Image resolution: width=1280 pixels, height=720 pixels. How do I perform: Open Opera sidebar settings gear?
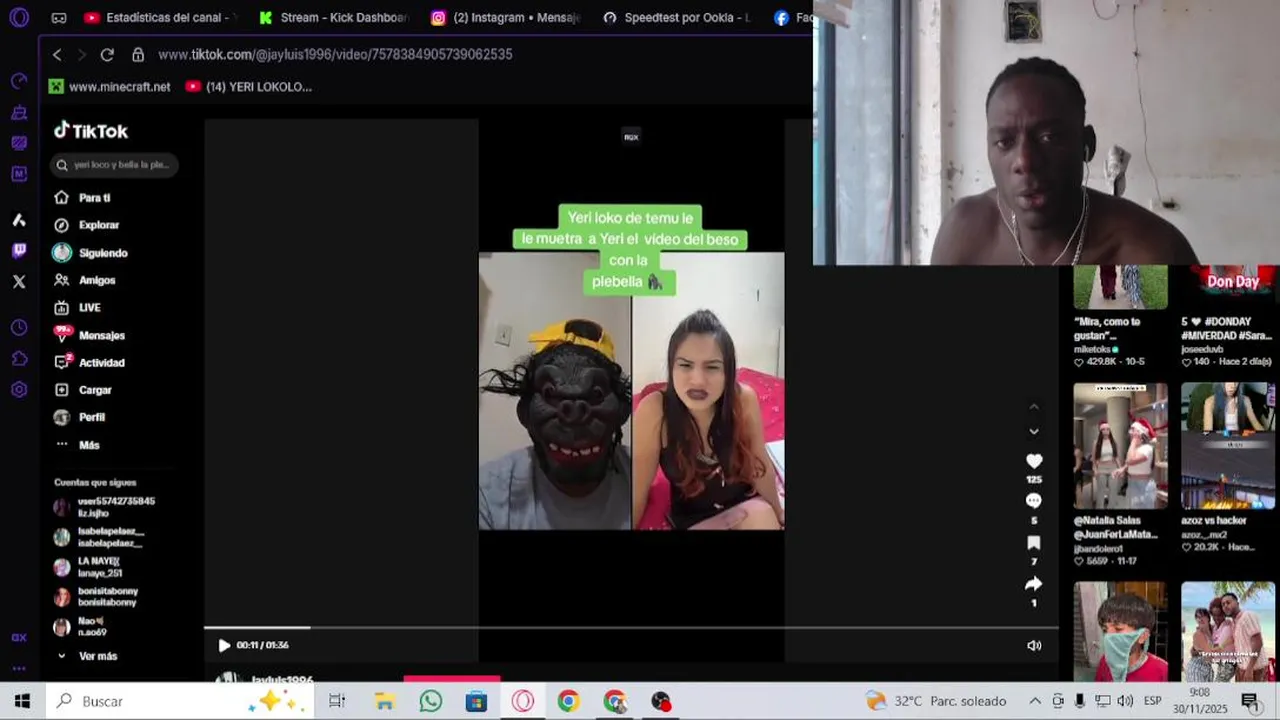[x=19, y=389]
